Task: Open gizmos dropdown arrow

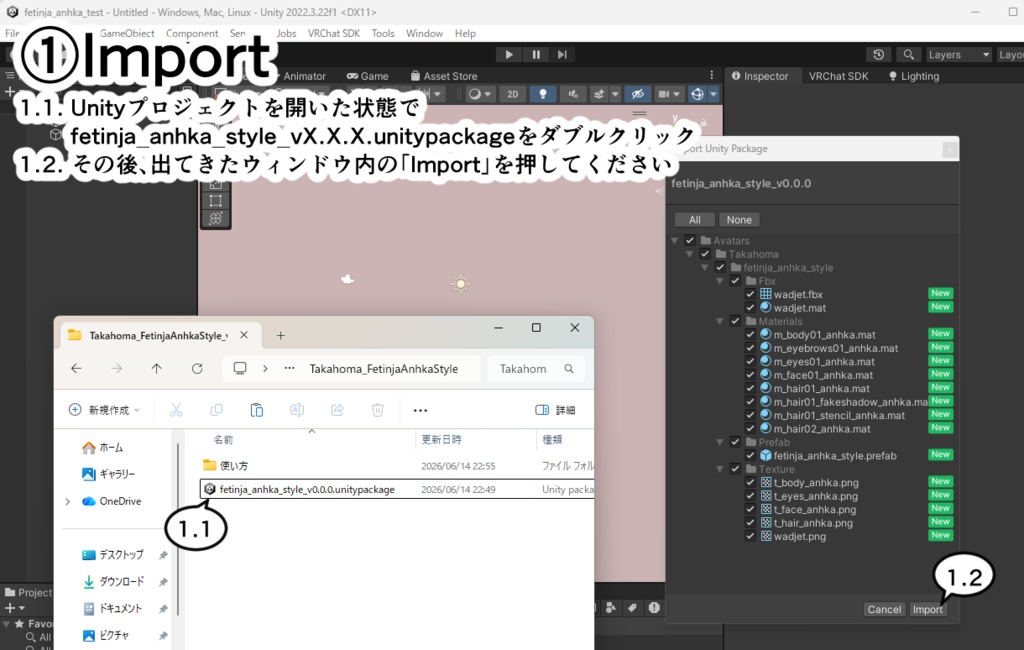Action: click(x=713, y=94)
